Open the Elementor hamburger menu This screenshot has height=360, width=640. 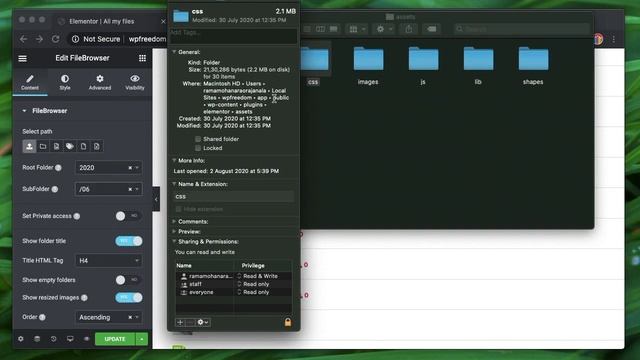tap(22, 58)
